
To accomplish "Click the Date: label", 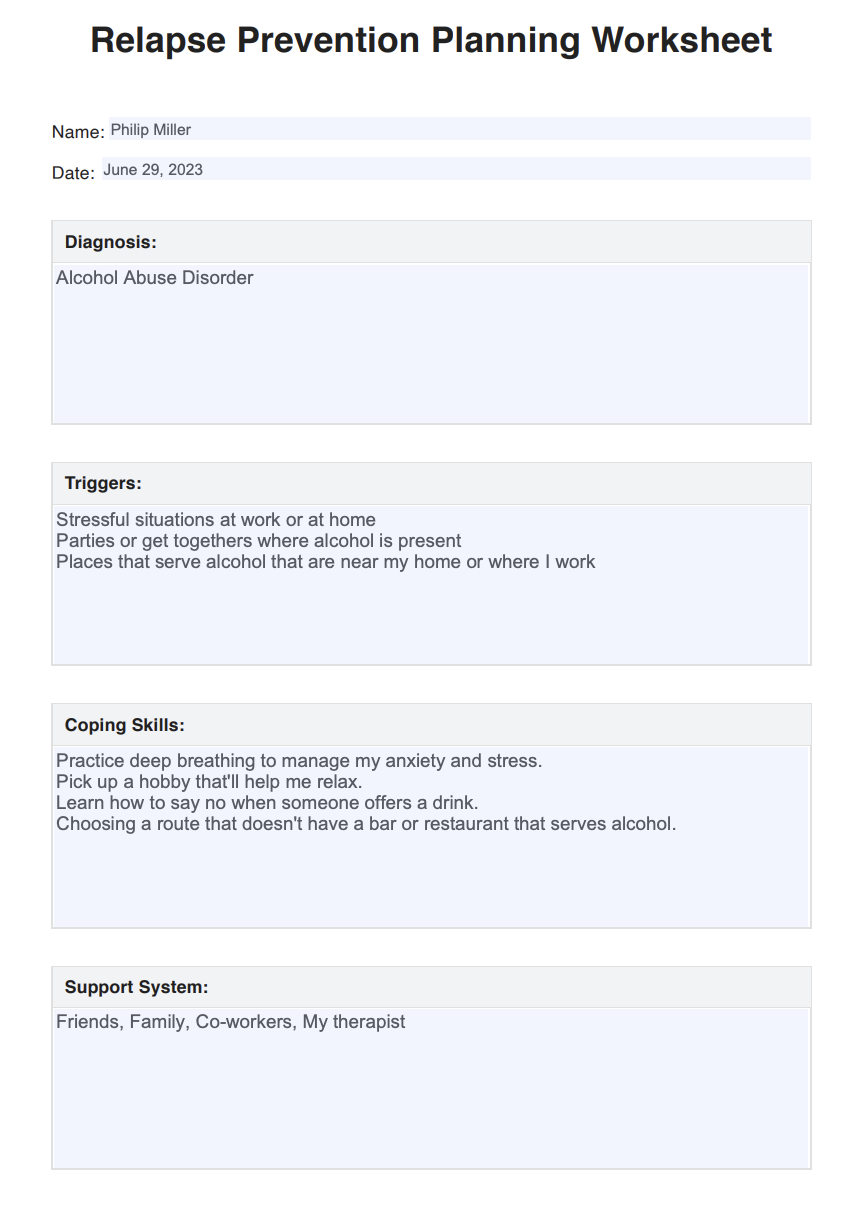I will point(73,173).
